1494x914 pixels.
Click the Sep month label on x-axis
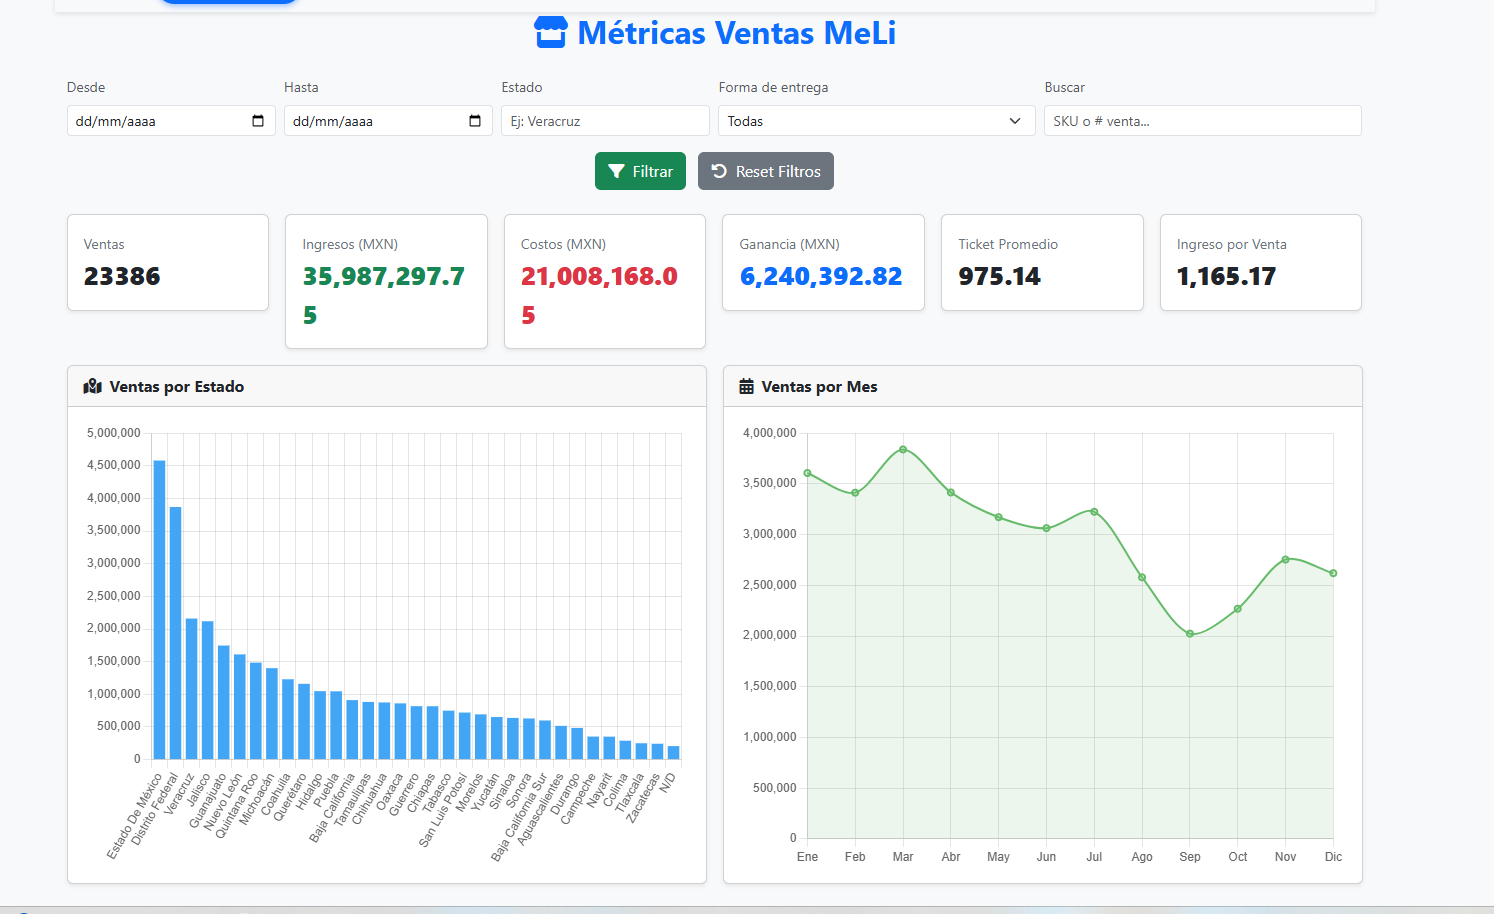click(1190, 857)
